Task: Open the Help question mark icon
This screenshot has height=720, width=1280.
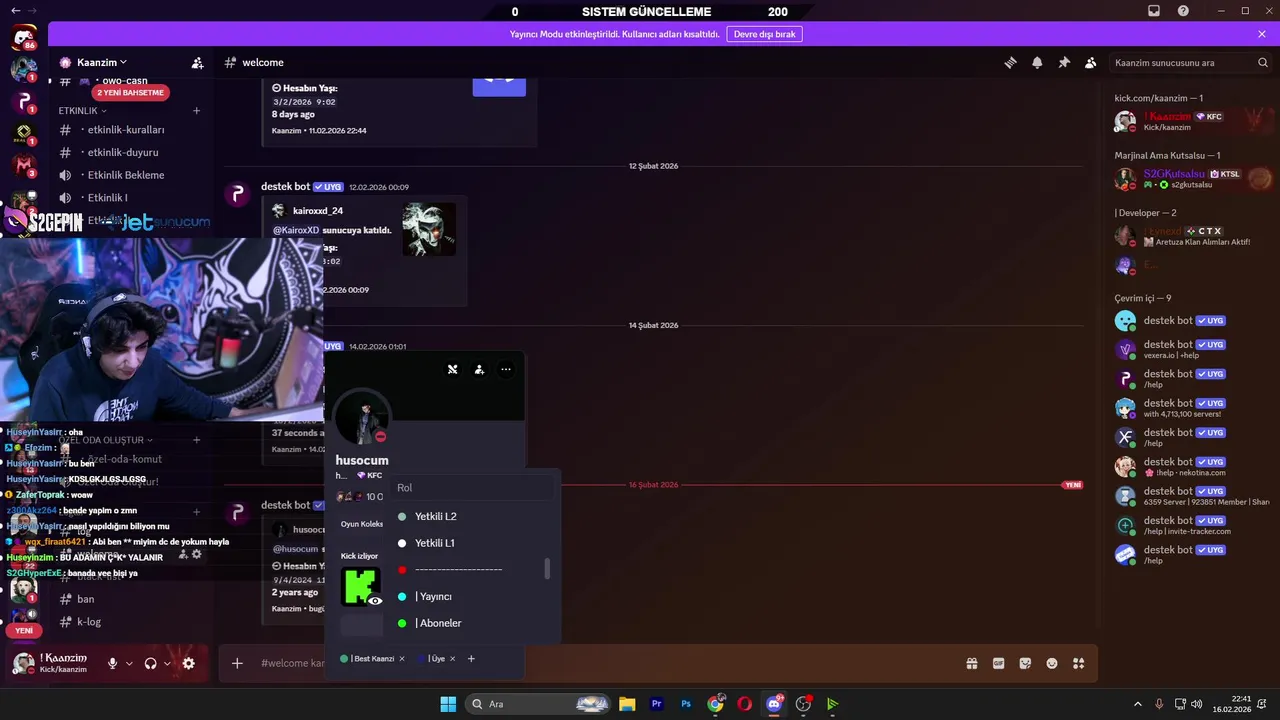Action: 1183,11
